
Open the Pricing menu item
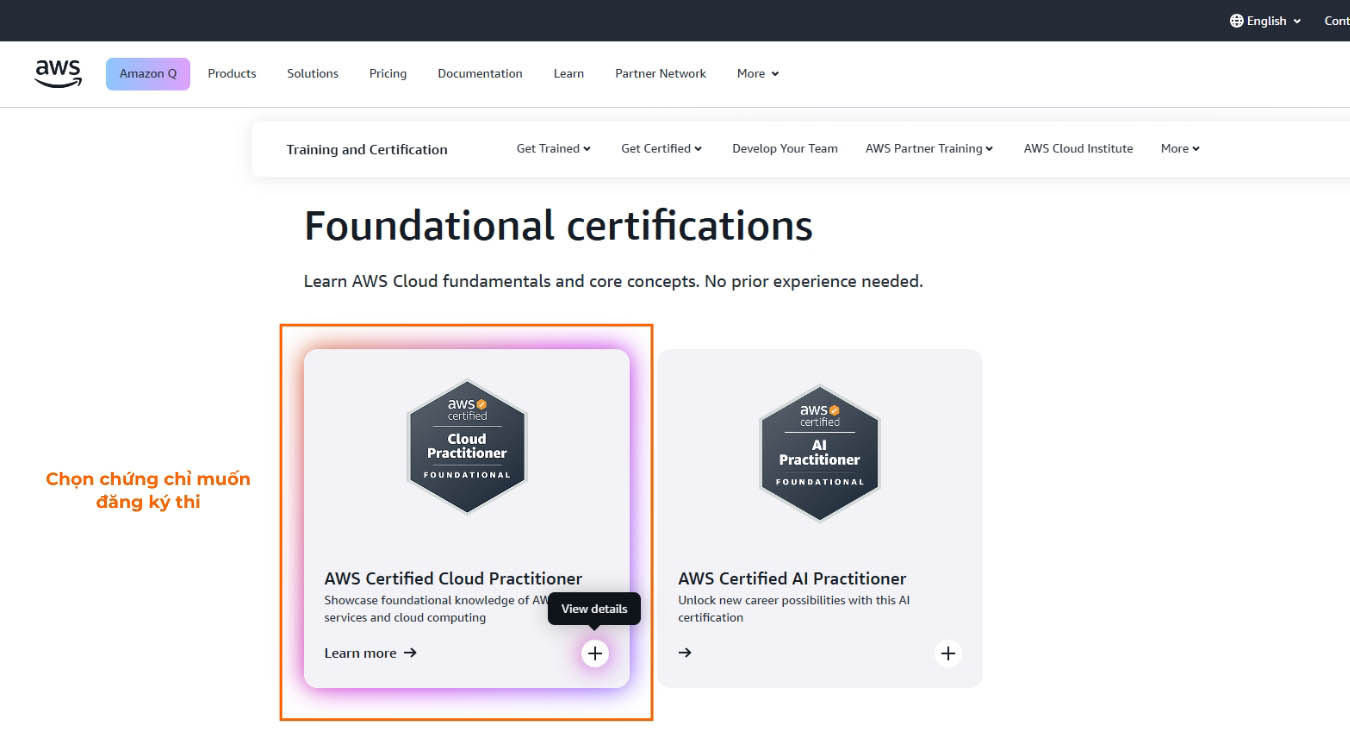[388, 74]
